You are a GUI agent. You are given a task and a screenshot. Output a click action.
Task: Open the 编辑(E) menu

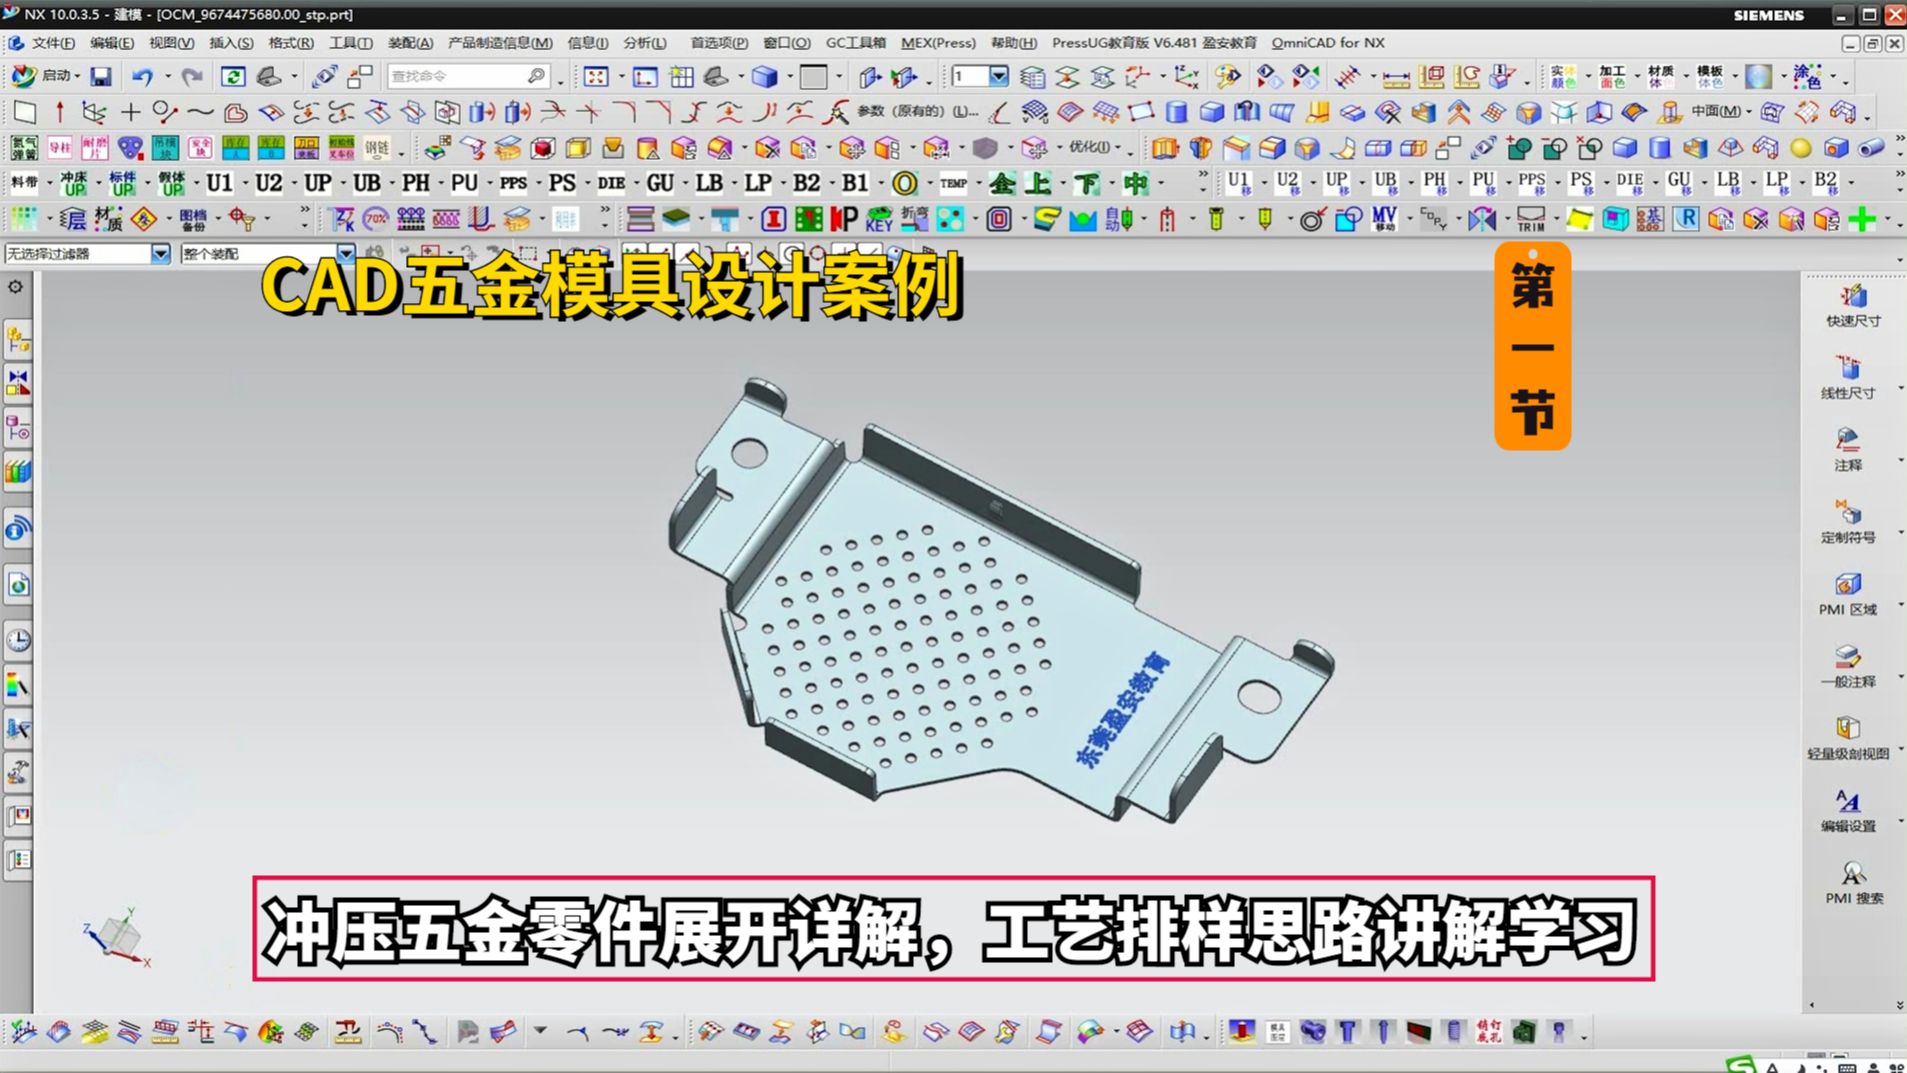[x=112, y=43]
